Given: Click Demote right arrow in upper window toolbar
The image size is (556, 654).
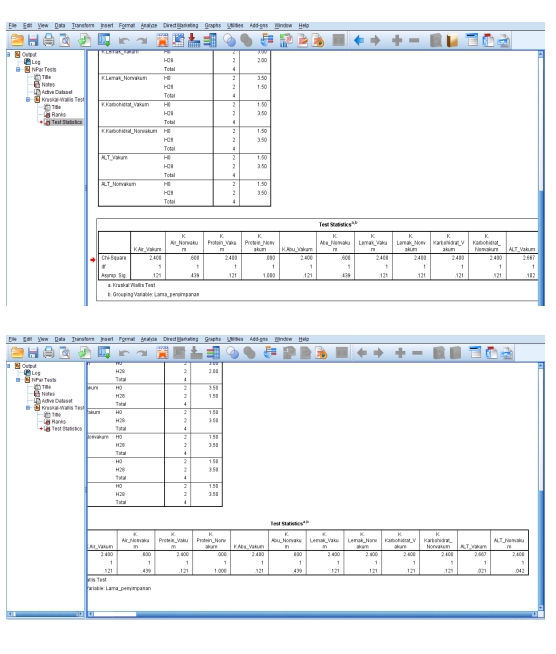Looking at the screenshot, I should pyautogui.click(x=375, y=40).
